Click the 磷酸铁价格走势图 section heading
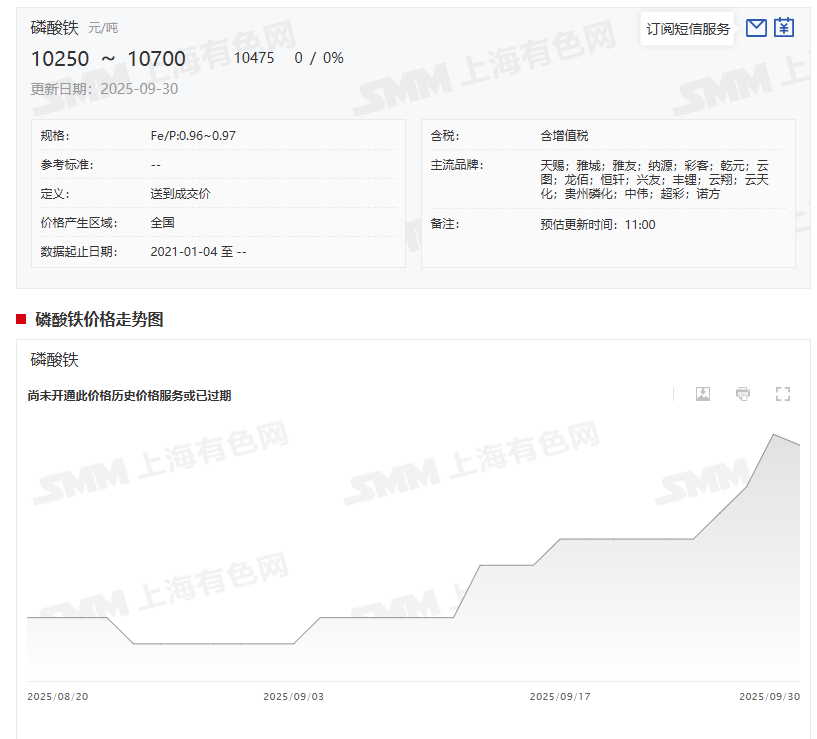817x739 pixels. (x=99, y=320)
